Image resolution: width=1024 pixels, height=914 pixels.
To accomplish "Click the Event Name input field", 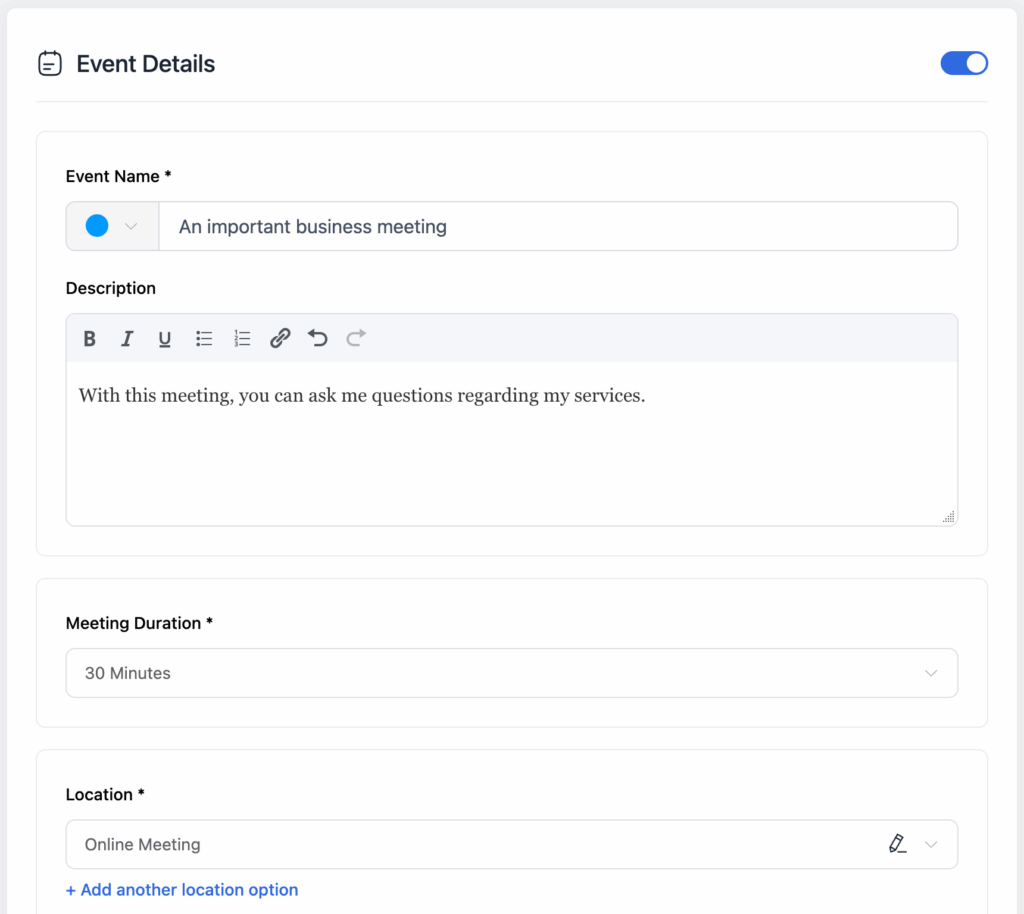I will pos(560,226).
